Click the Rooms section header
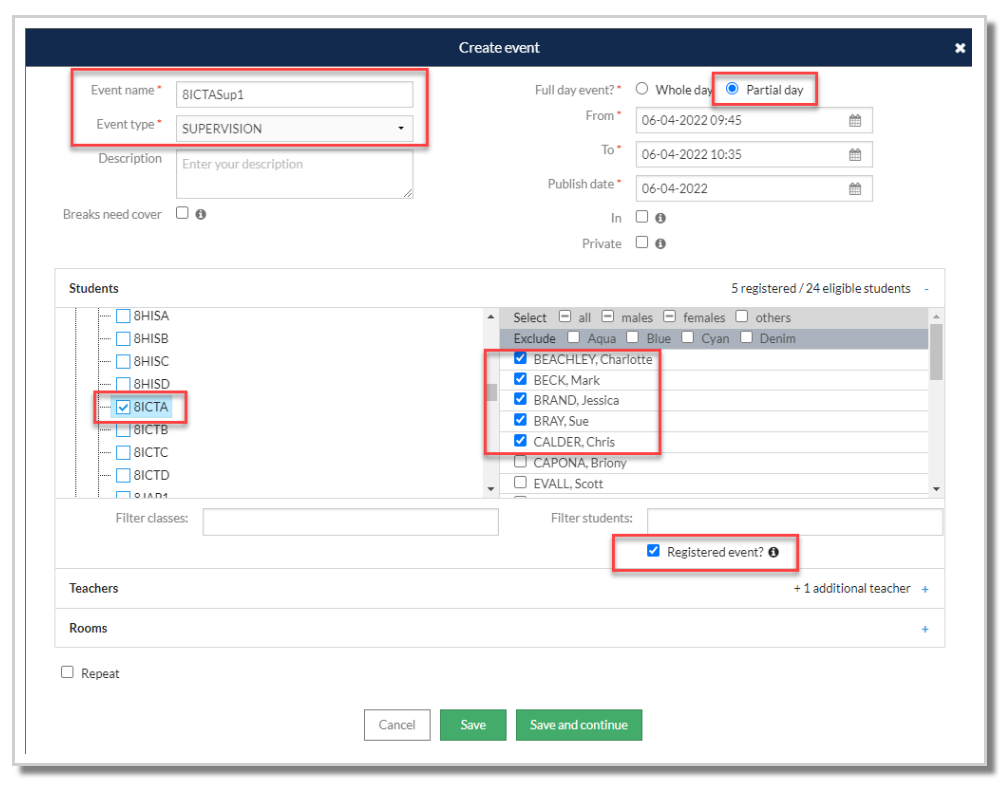Screen dimensions: 1000x785 click(499, 629)
